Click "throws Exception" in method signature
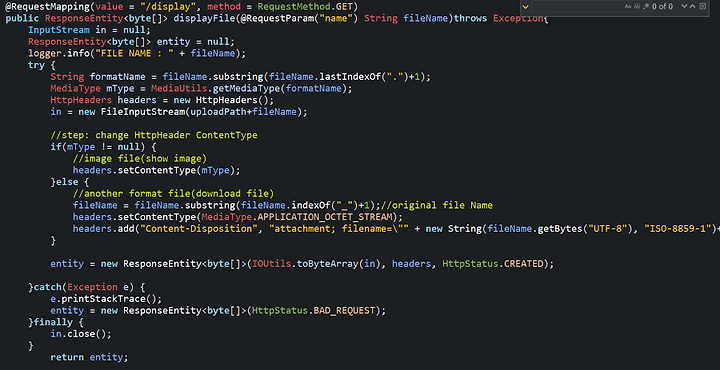 click(498, 19)
